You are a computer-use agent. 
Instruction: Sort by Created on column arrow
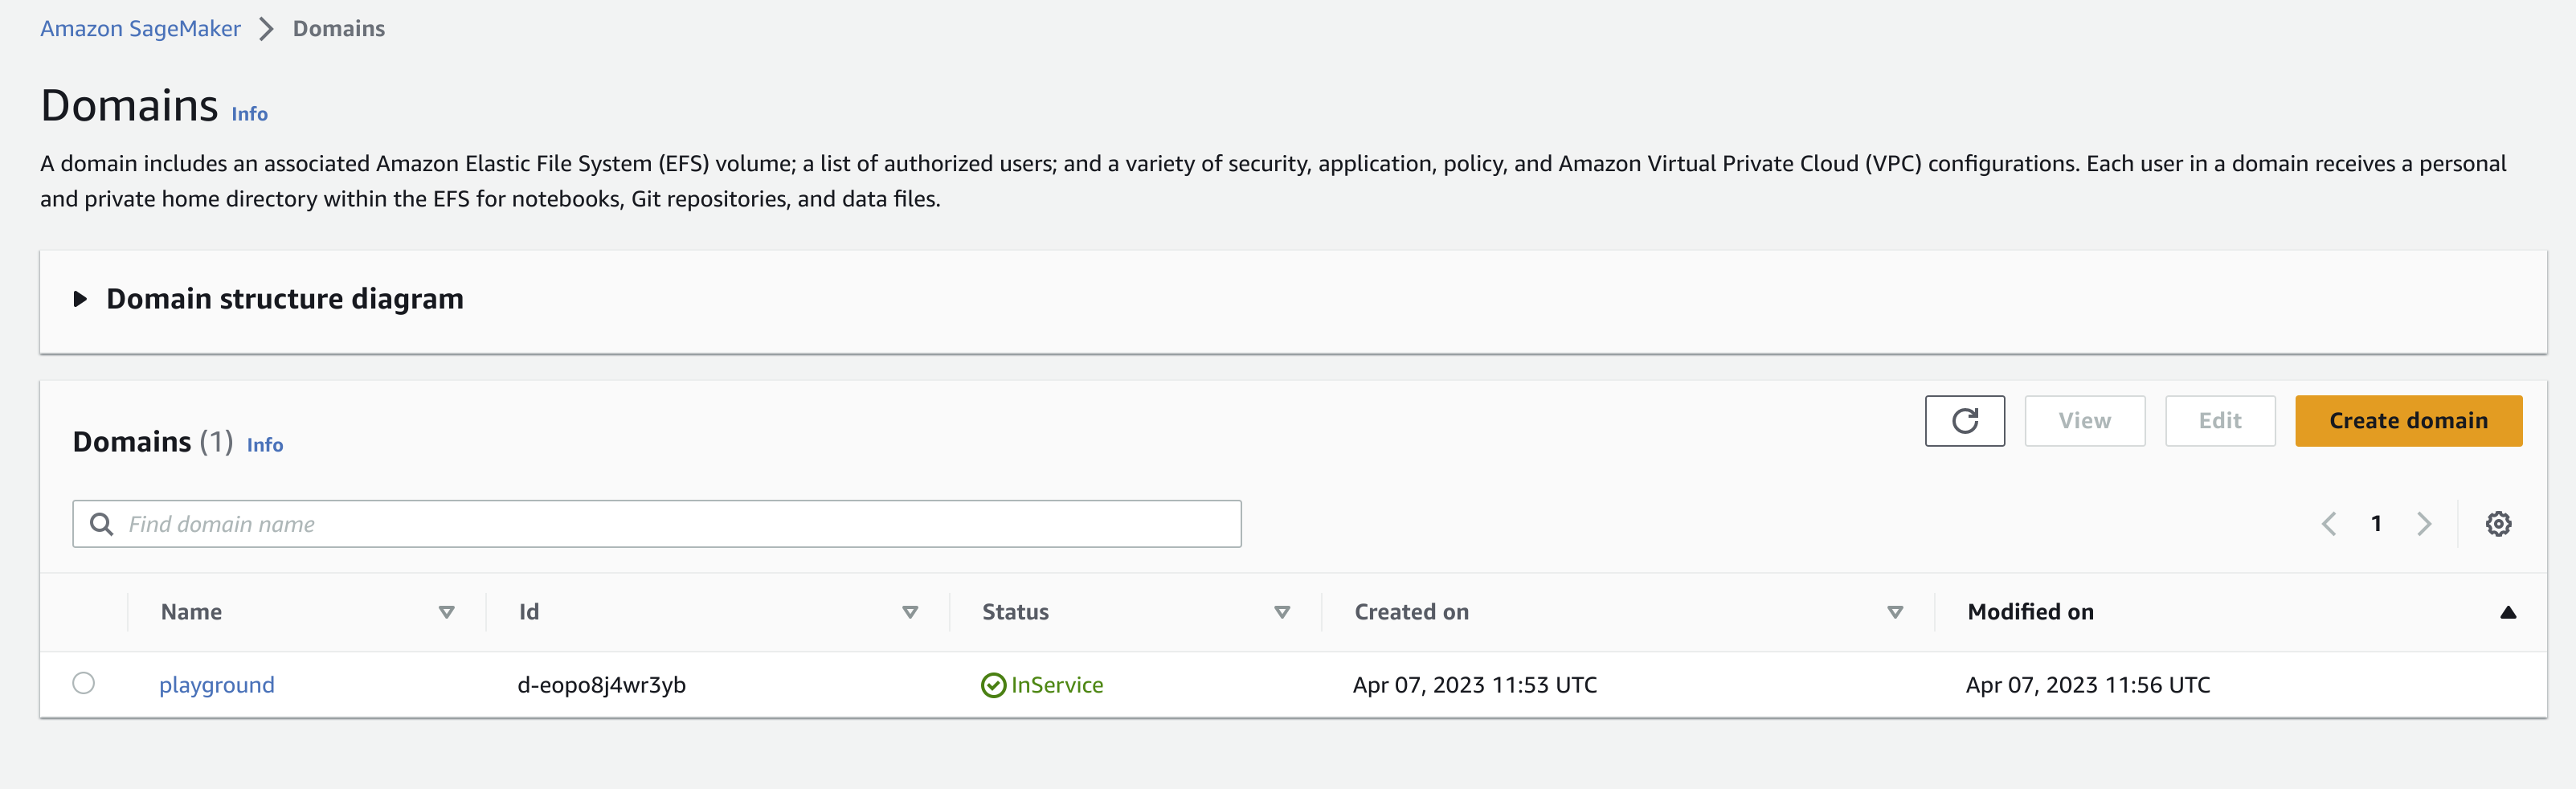click(1894, 612)
